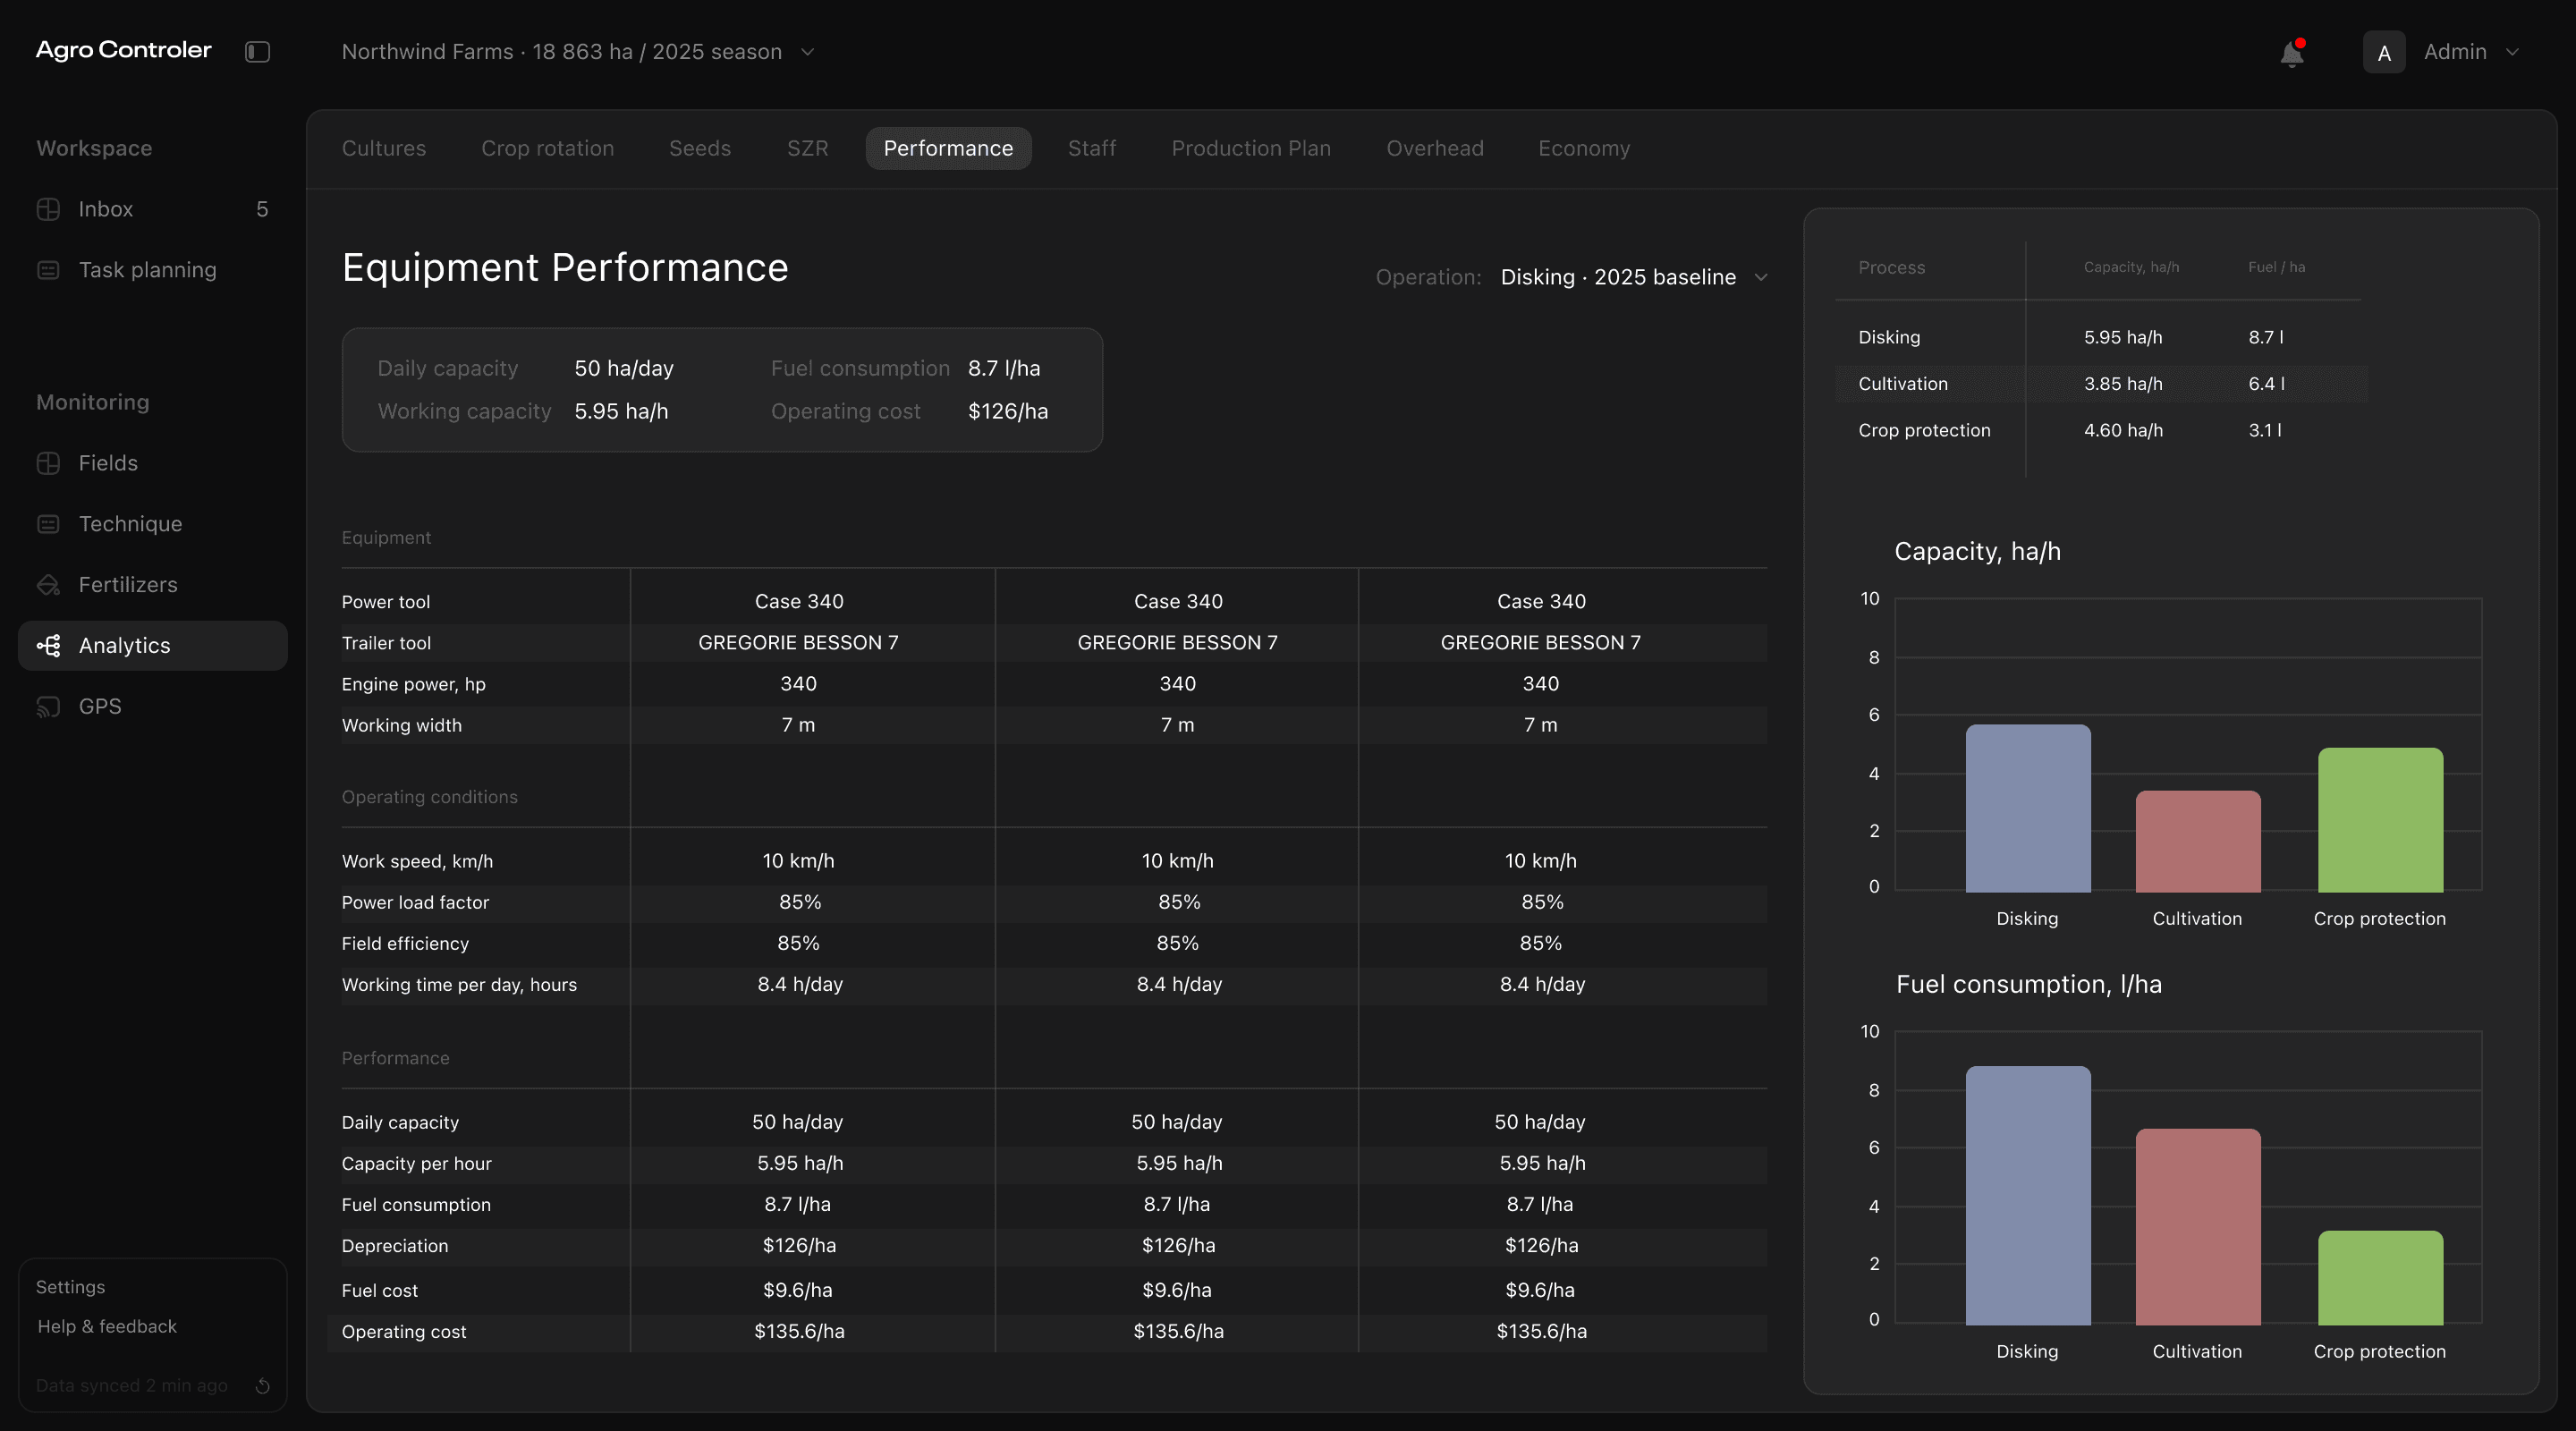Viewport: 2576px width, 1431px height.
Task: Switch to the Cultures tab
Action: 384,148
